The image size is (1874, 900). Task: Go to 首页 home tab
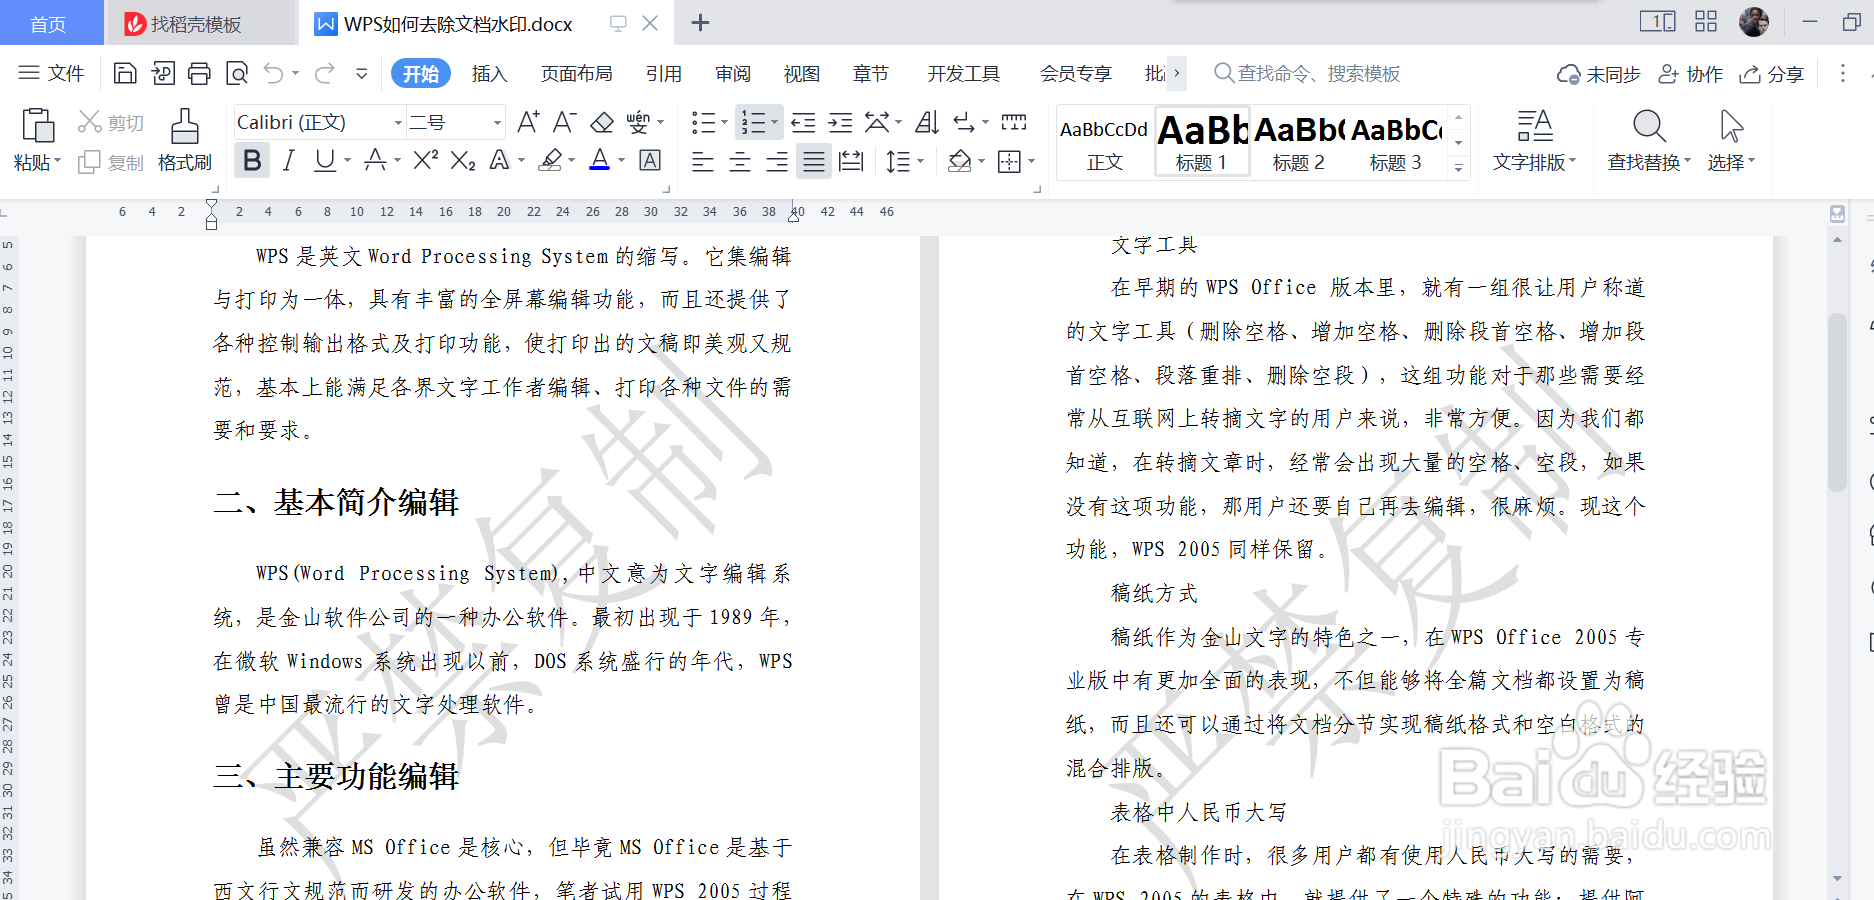48,24
